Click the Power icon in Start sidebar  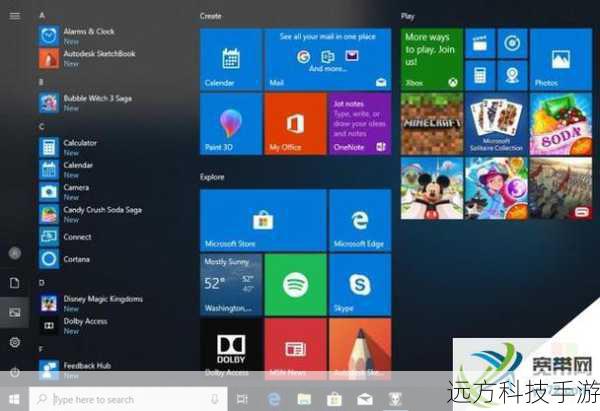coord(15,372)
